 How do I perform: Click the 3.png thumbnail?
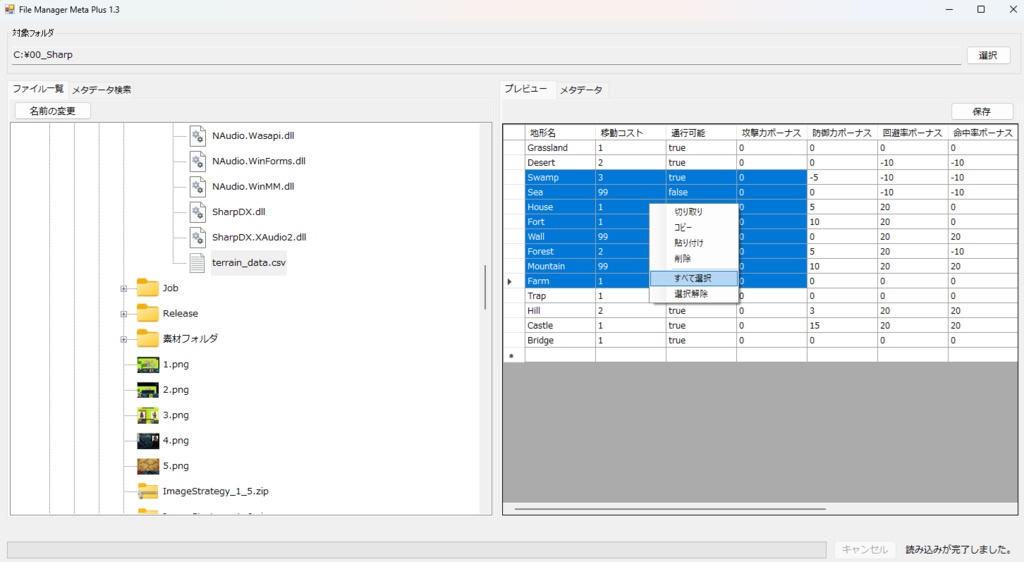(148, 415)
